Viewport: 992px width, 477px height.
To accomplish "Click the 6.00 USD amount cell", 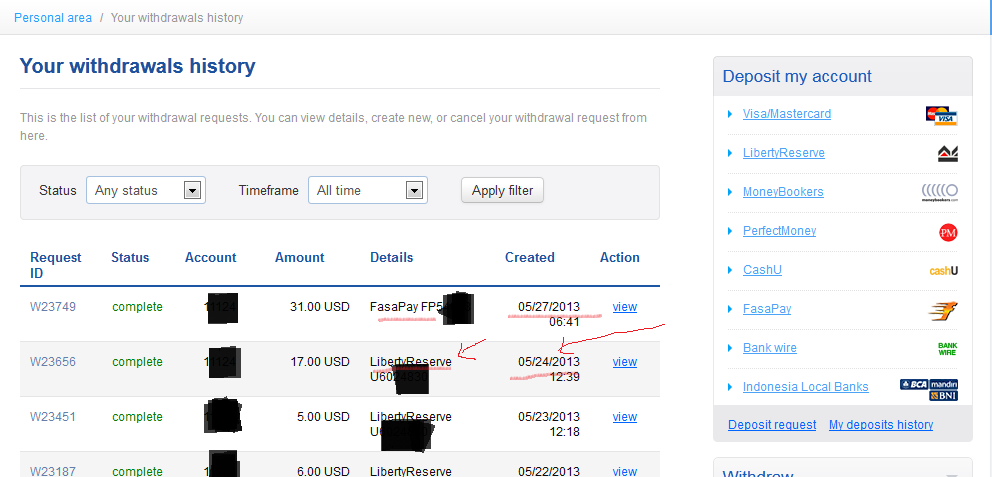I will [x=324, y=471].
